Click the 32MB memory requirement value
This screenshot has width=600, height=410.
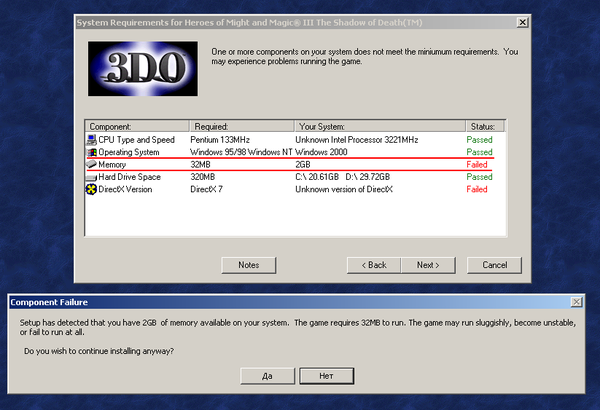(x=201, y=165)
